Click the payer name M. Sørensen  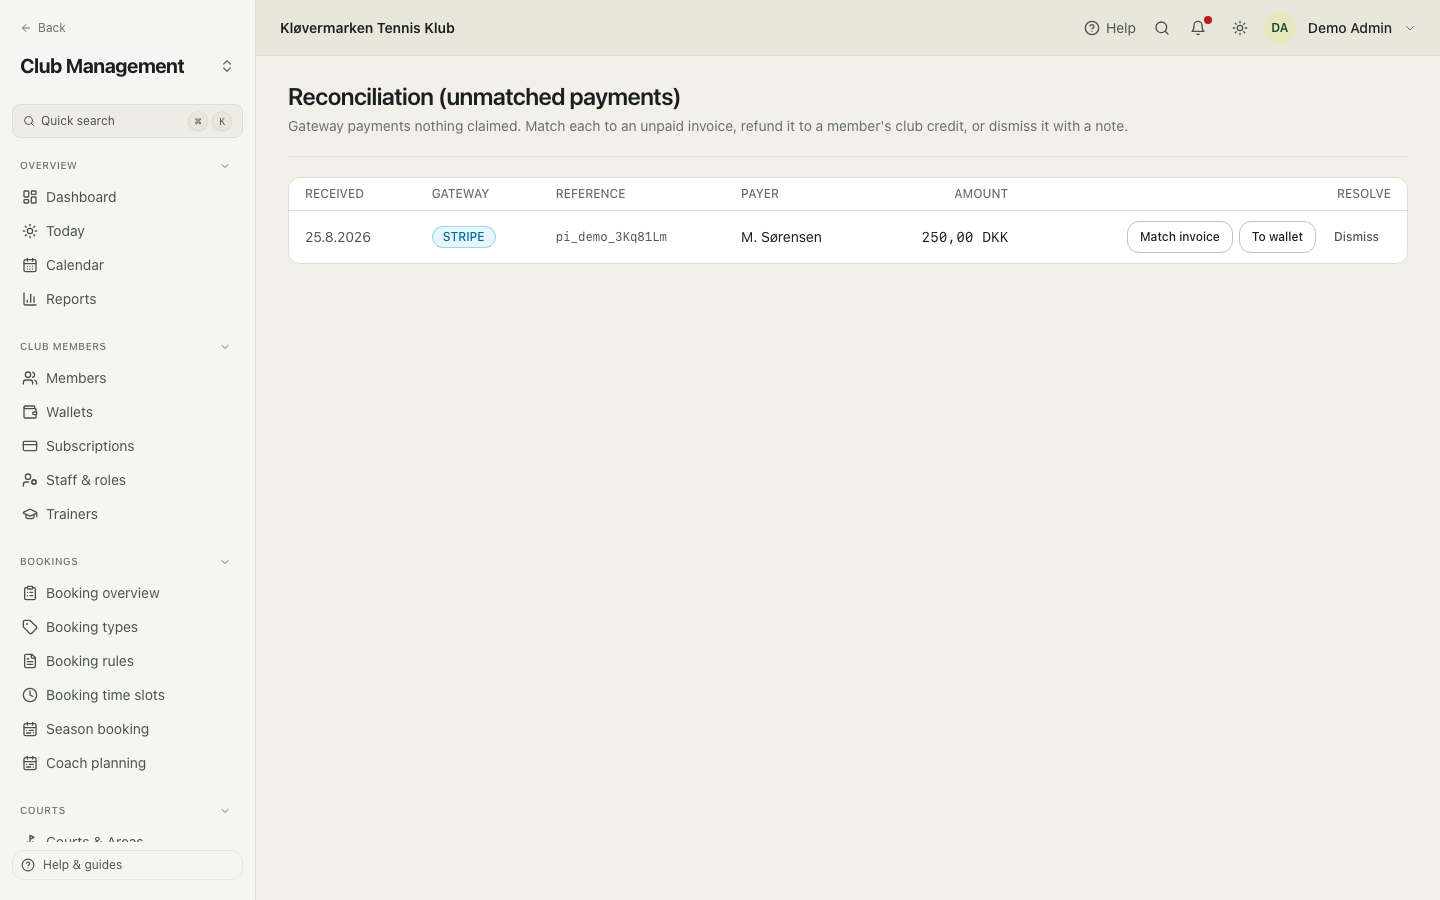coord(781,237)
